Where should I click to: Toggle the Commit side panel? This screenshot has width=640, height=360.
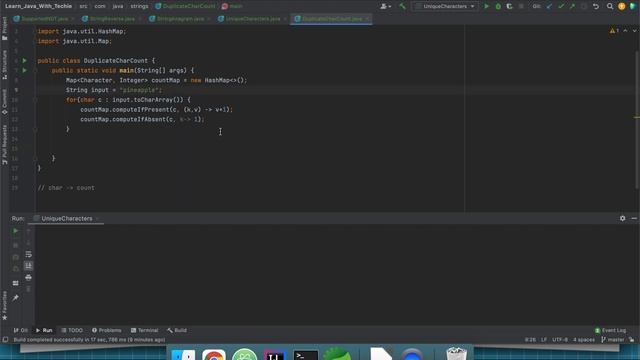click(x=4, y=102)
